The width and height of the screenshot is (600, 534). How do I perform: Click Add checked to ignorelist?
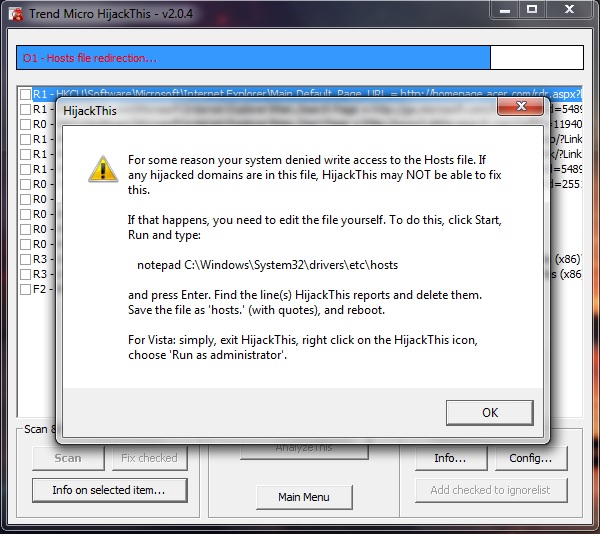tap(491, 490)
